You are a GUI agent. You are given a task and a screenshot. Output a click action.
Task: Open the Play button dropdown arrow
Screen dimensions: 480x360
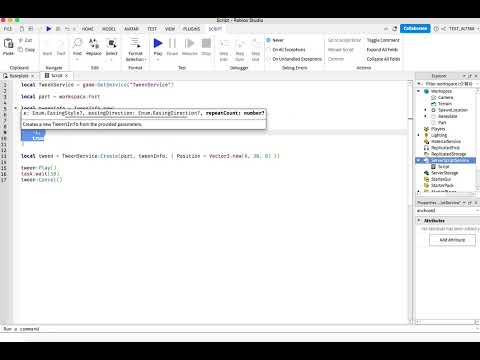tap(158, 60)
